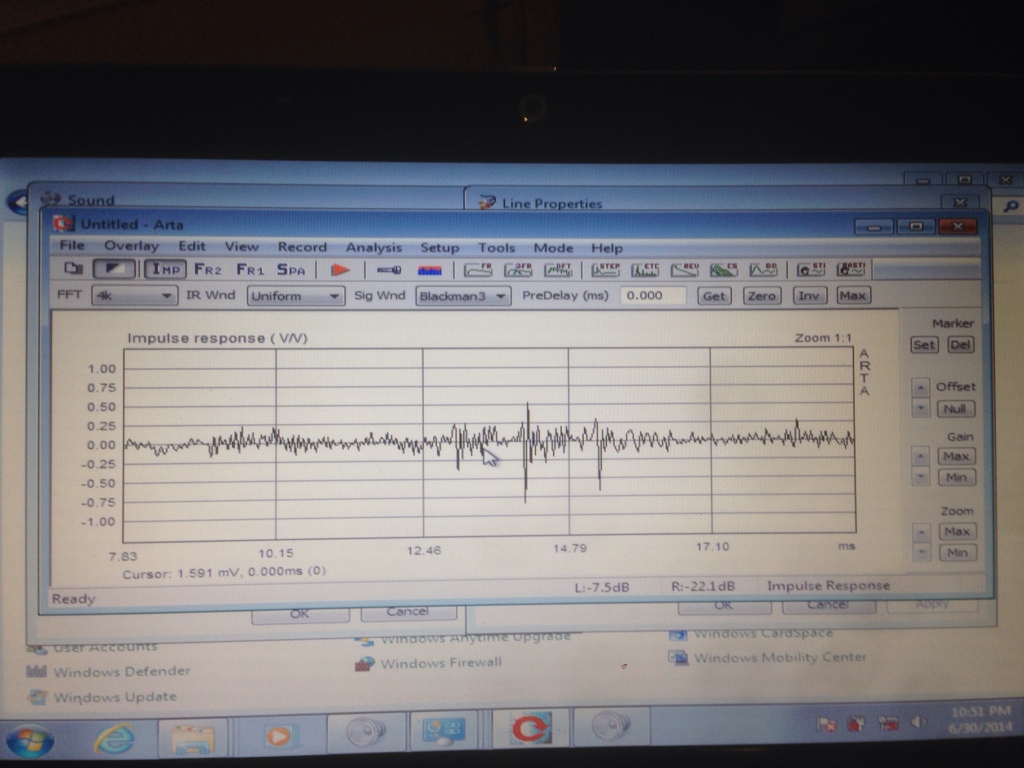The image size is (1024, 768).
Task: Click the red-blue level meter icon
Action: tap(430, 270)
